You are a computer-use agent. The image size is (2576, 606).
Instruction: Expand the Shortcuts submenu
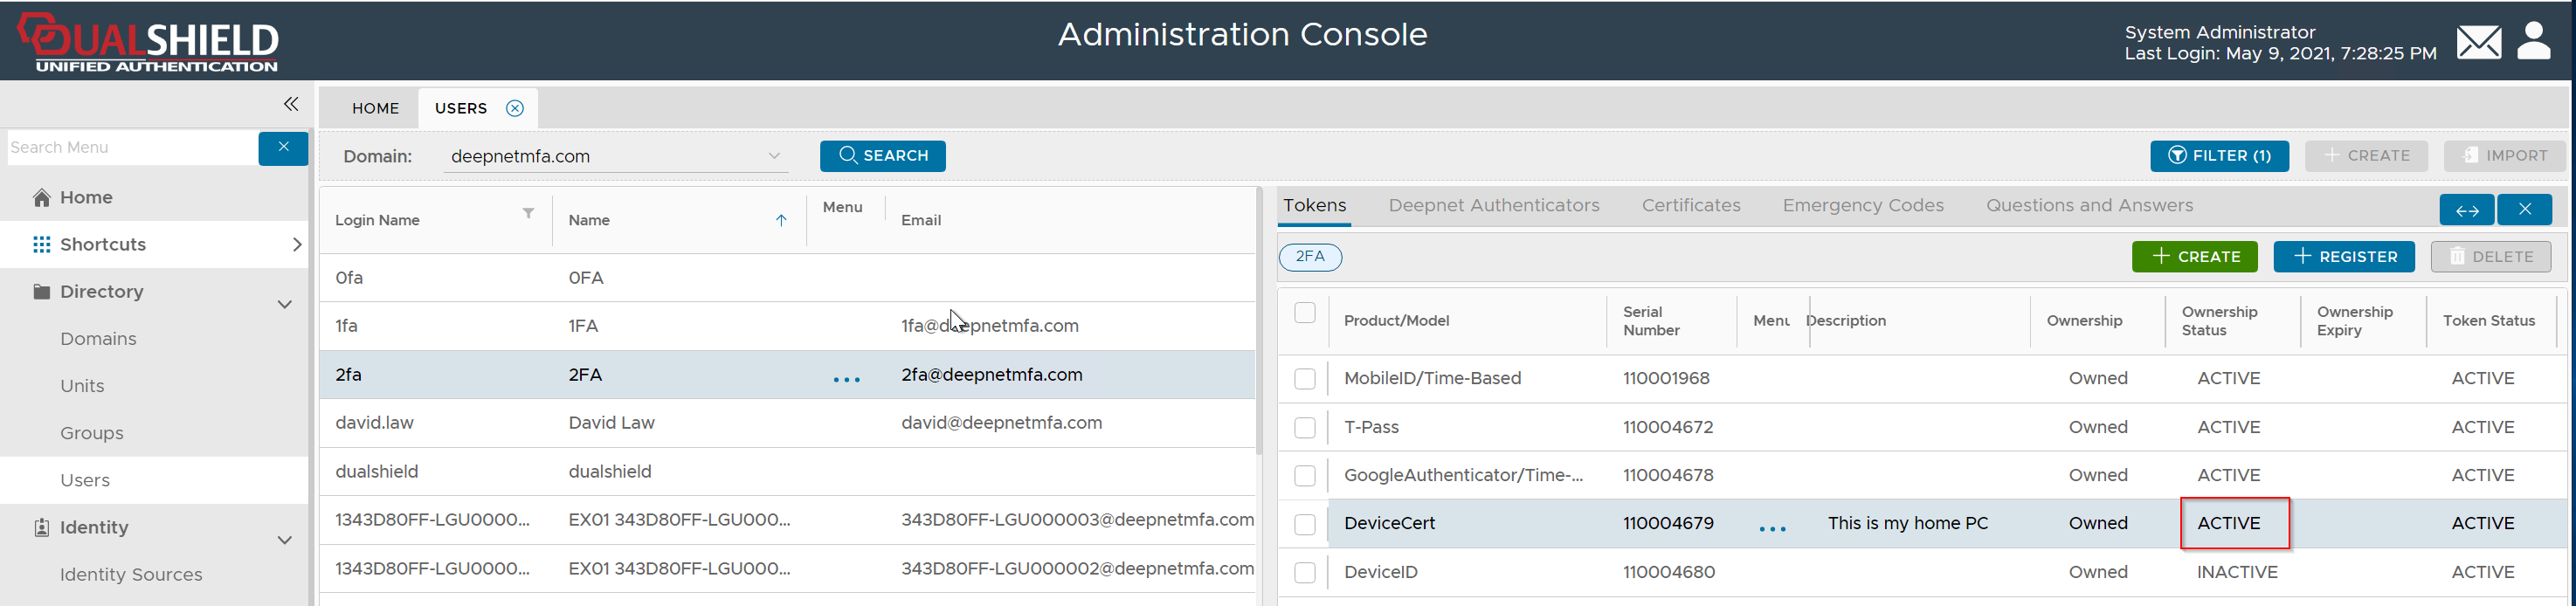tap(296, 244)
